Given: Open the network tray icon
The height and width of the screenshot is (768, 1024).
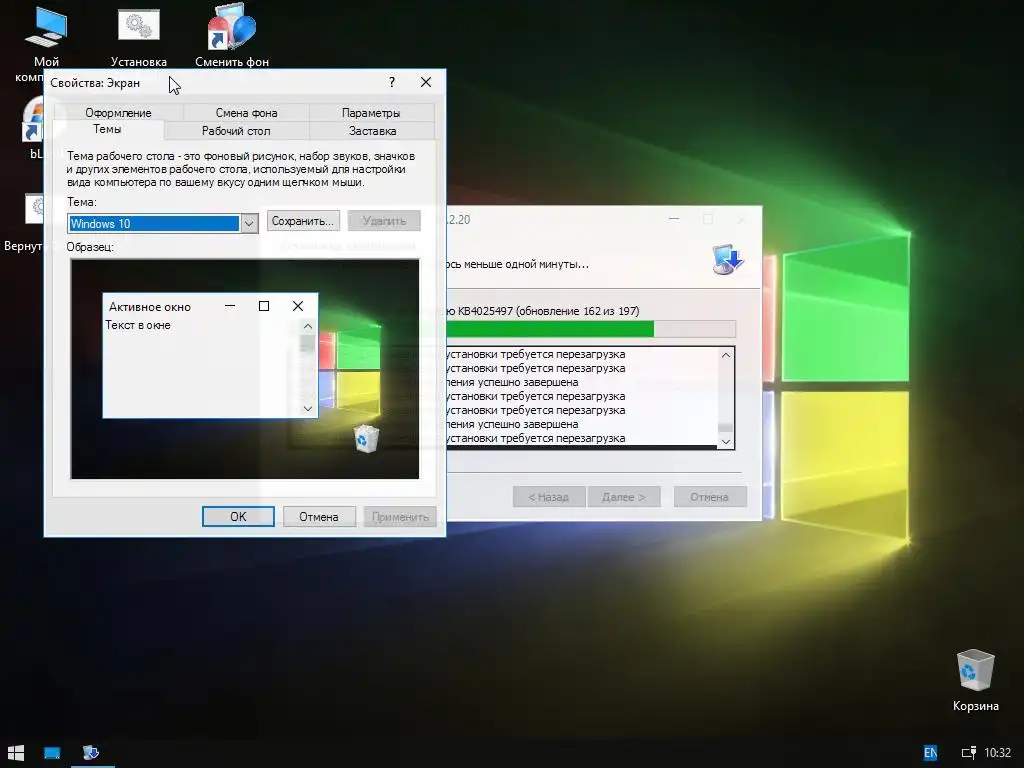Looking at the screenshot, I should tap(968, 752).
